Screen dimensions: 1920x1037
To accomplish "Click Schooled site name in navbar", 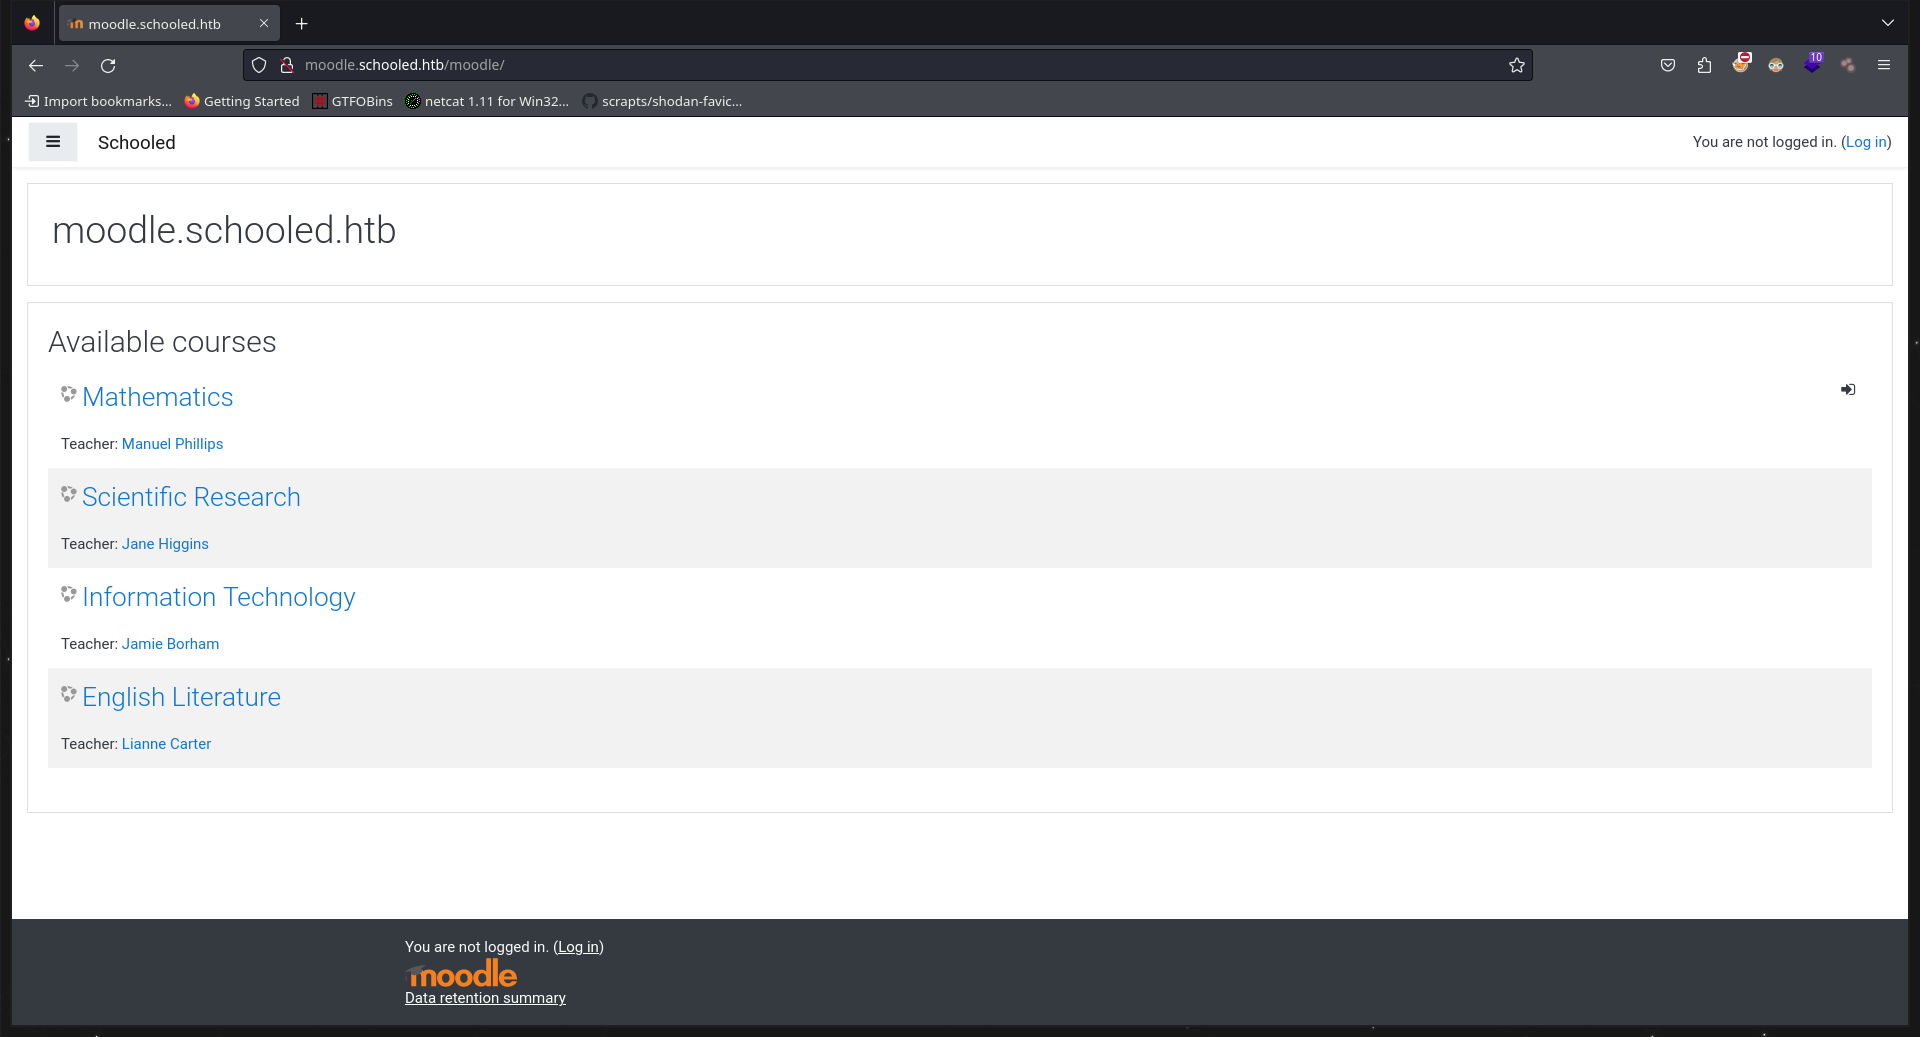I will pyautogui.click(x=137, y=142).
